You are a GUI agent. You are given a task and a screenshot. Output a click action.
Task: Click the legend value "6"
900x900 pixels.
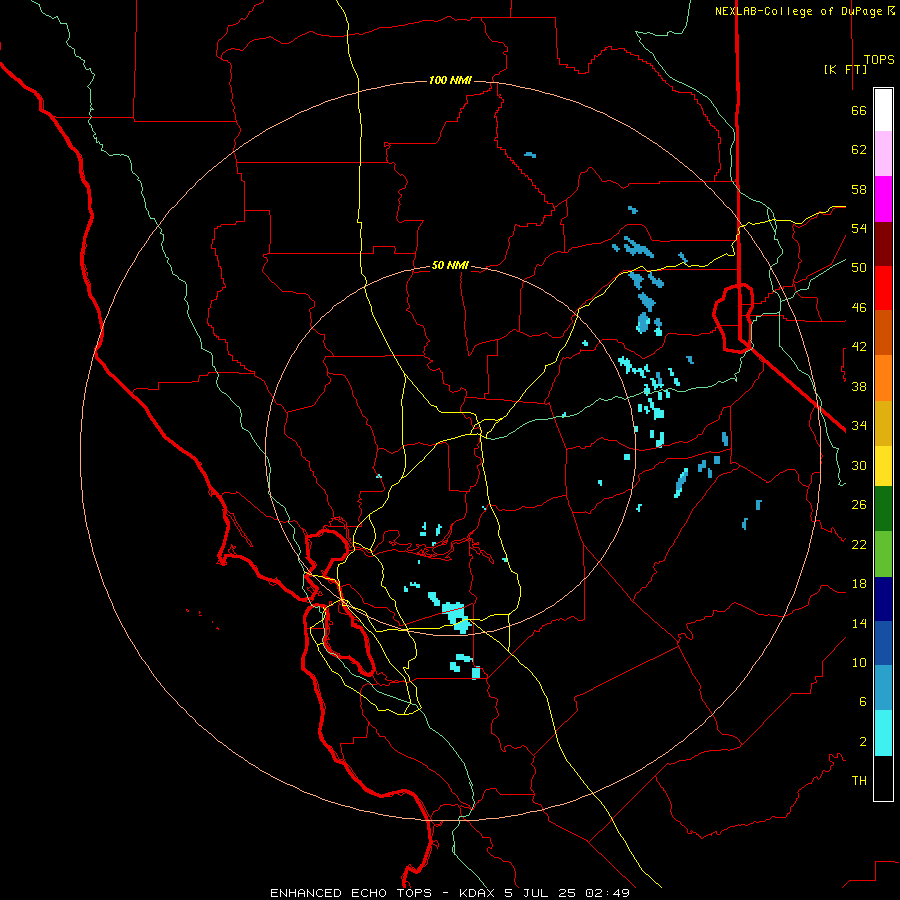coord(862,702)
